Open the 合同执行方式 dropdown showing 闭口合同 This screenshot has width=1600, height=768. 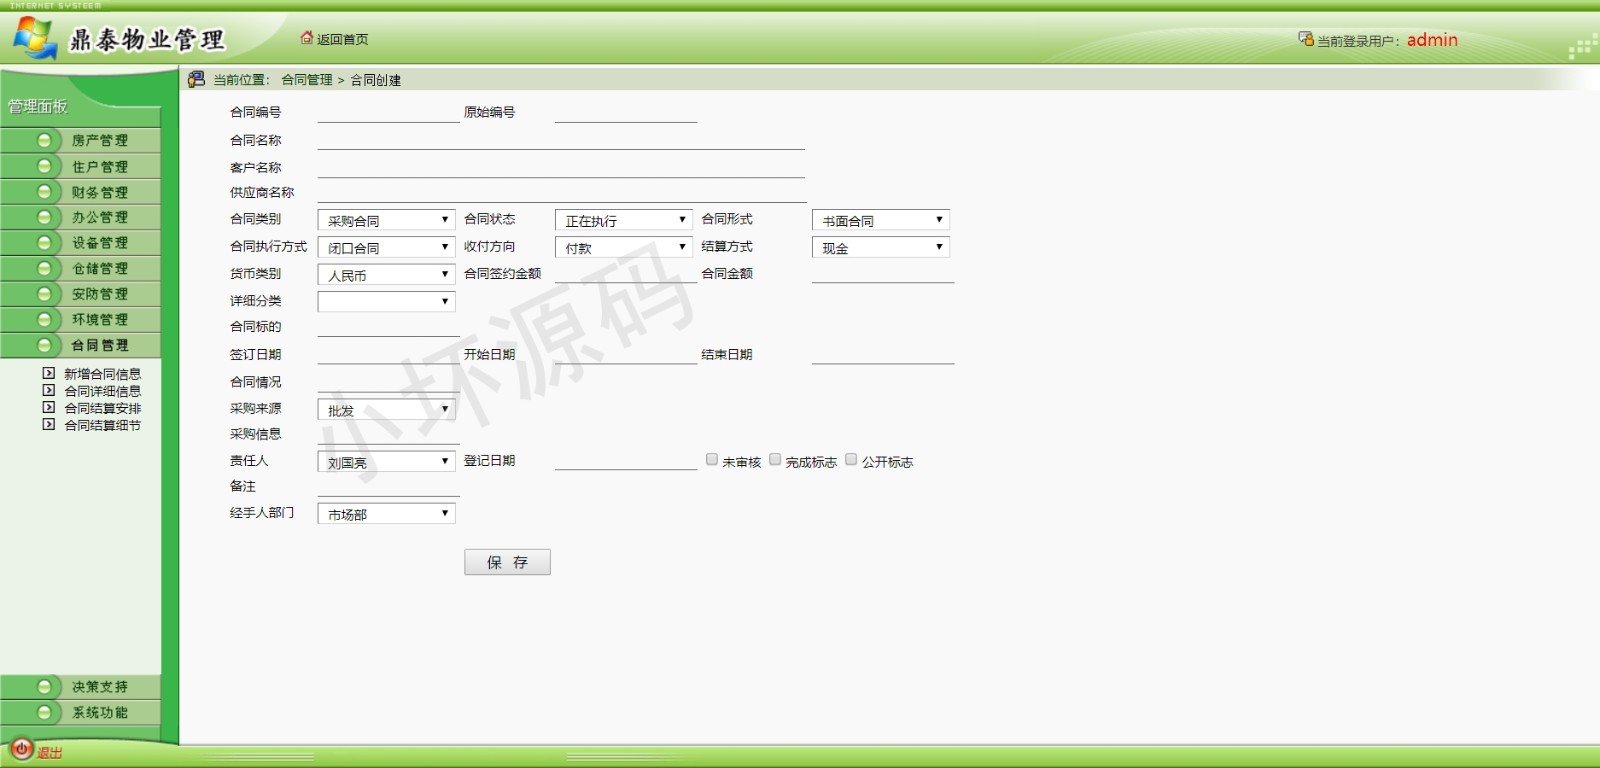tap(387, 247)
